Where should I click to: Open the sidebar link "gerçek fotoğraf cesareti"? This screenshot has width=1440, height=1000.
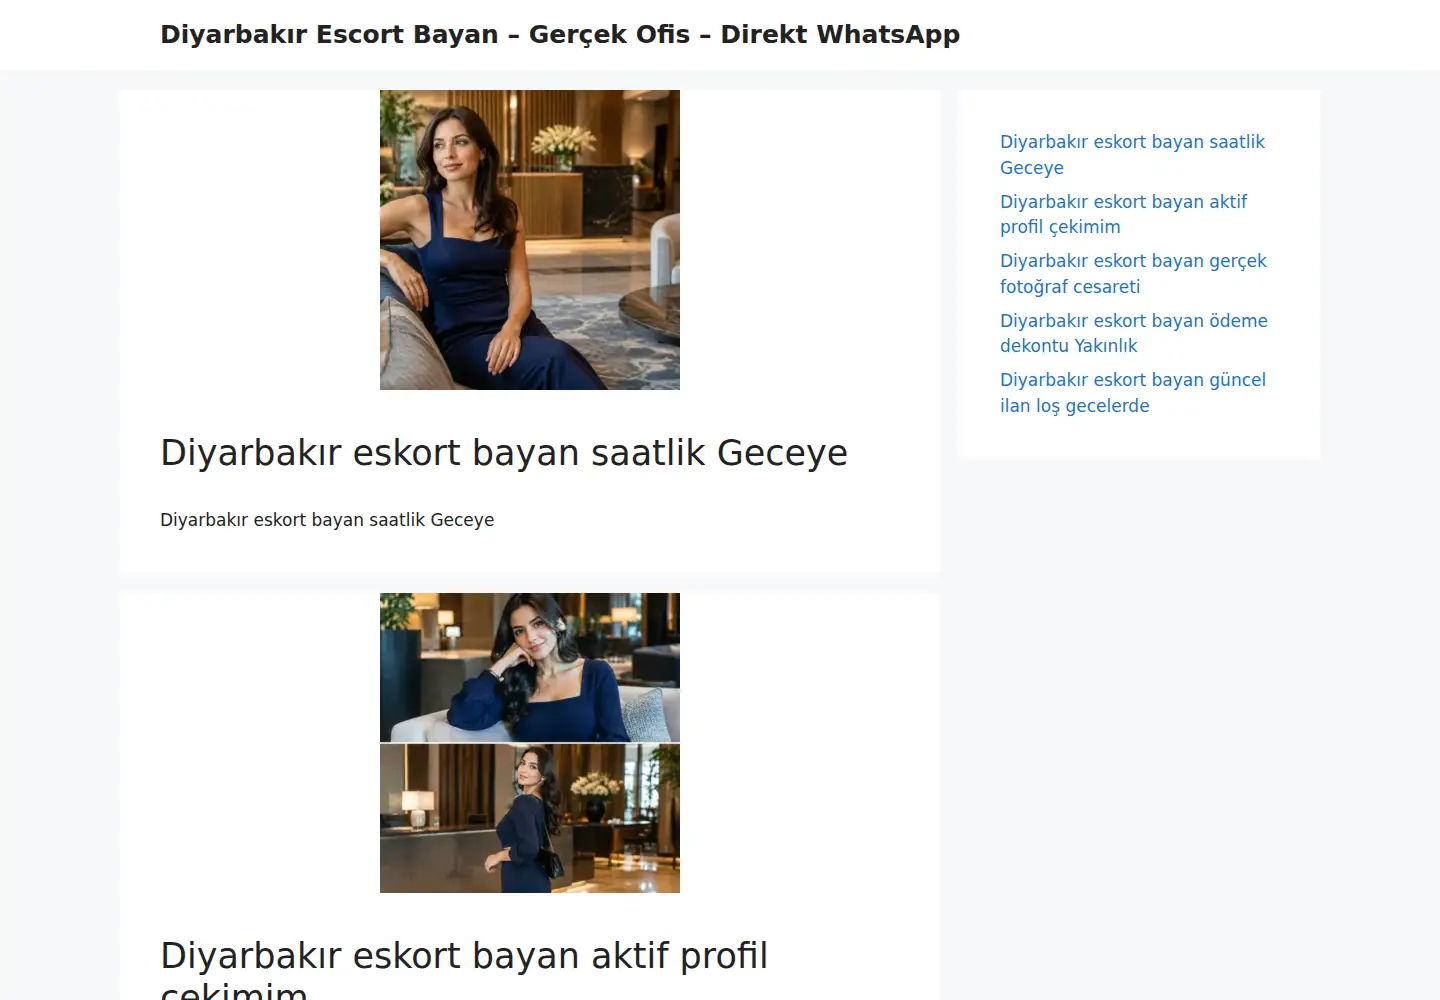[1133, 273]
